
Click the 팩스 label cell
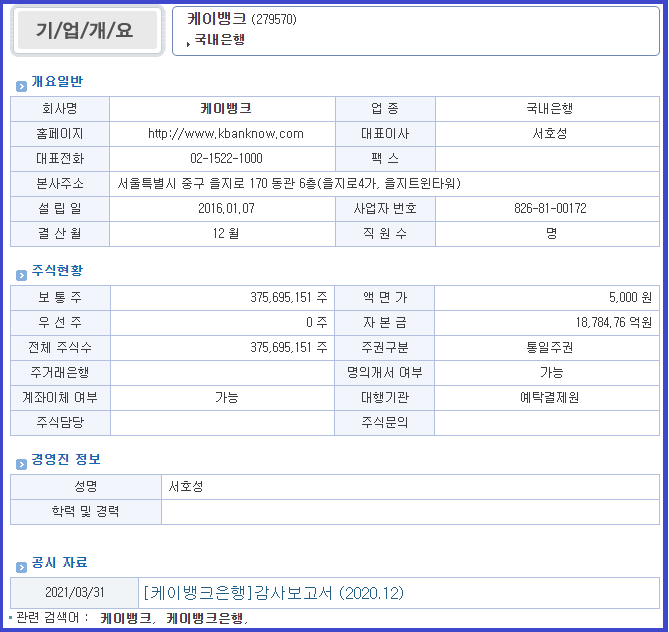385,159
